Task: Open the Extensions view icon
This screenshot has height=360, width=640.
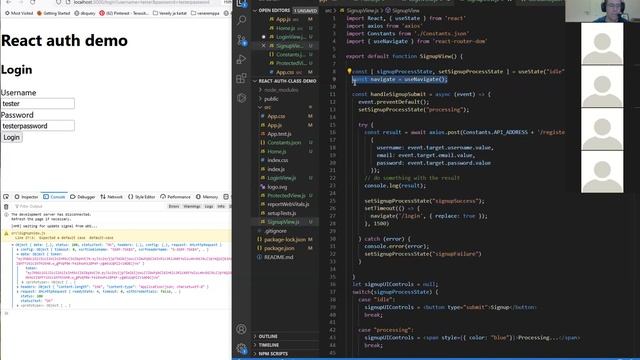Action: [241, 78]
